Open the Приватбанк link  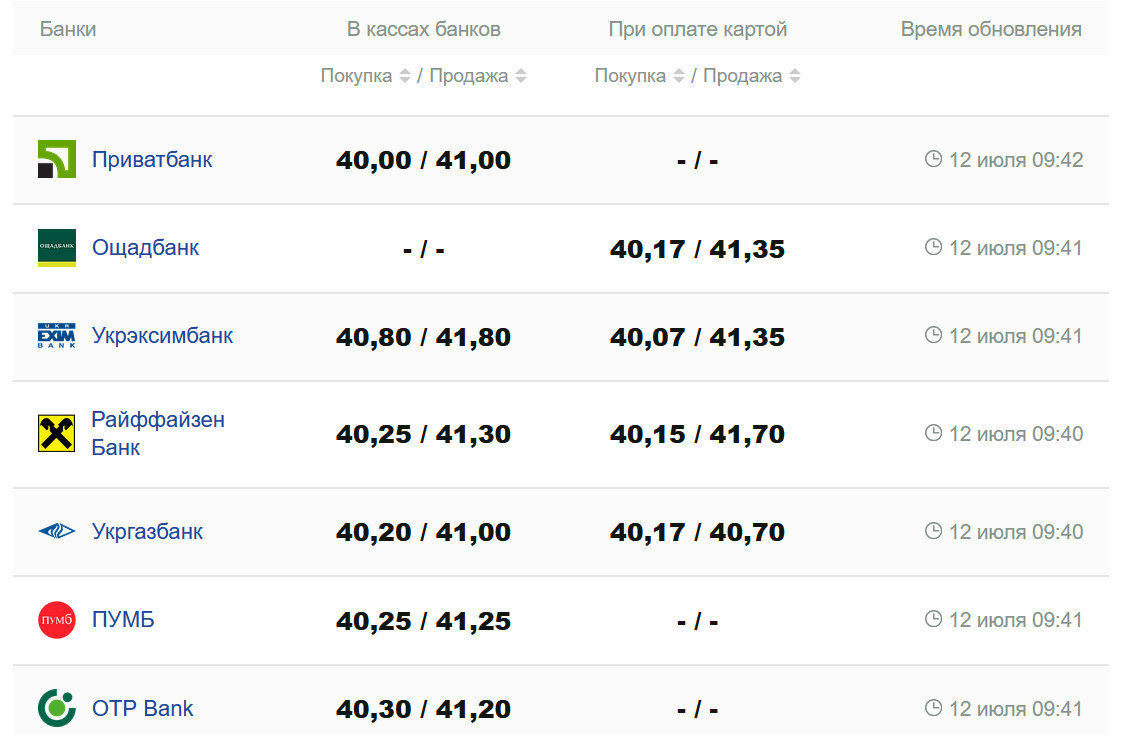(x=152, y=160)
